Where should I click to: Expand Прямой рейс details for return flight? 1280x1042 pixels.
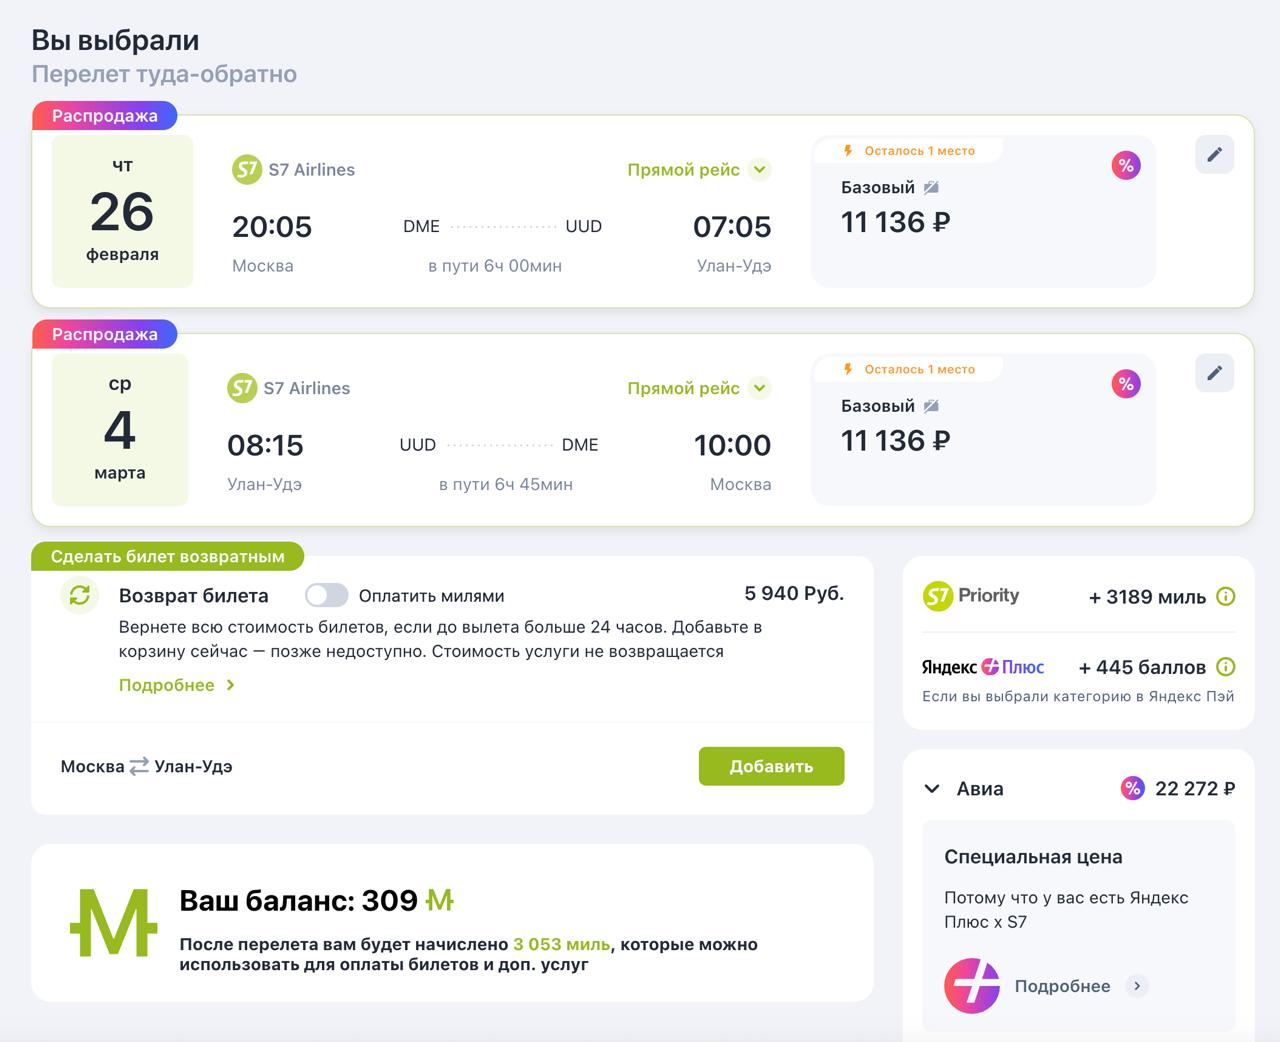point(760,388)
